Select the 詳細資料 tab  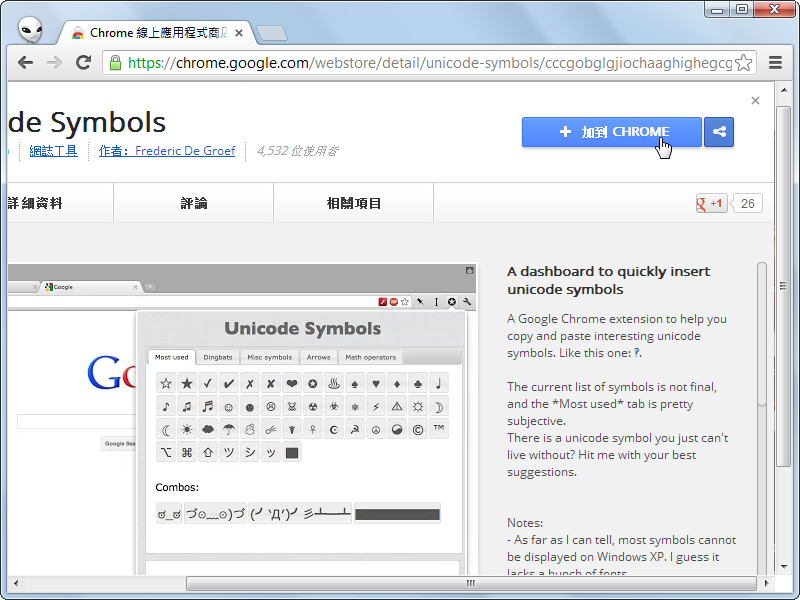coord(37,202)
